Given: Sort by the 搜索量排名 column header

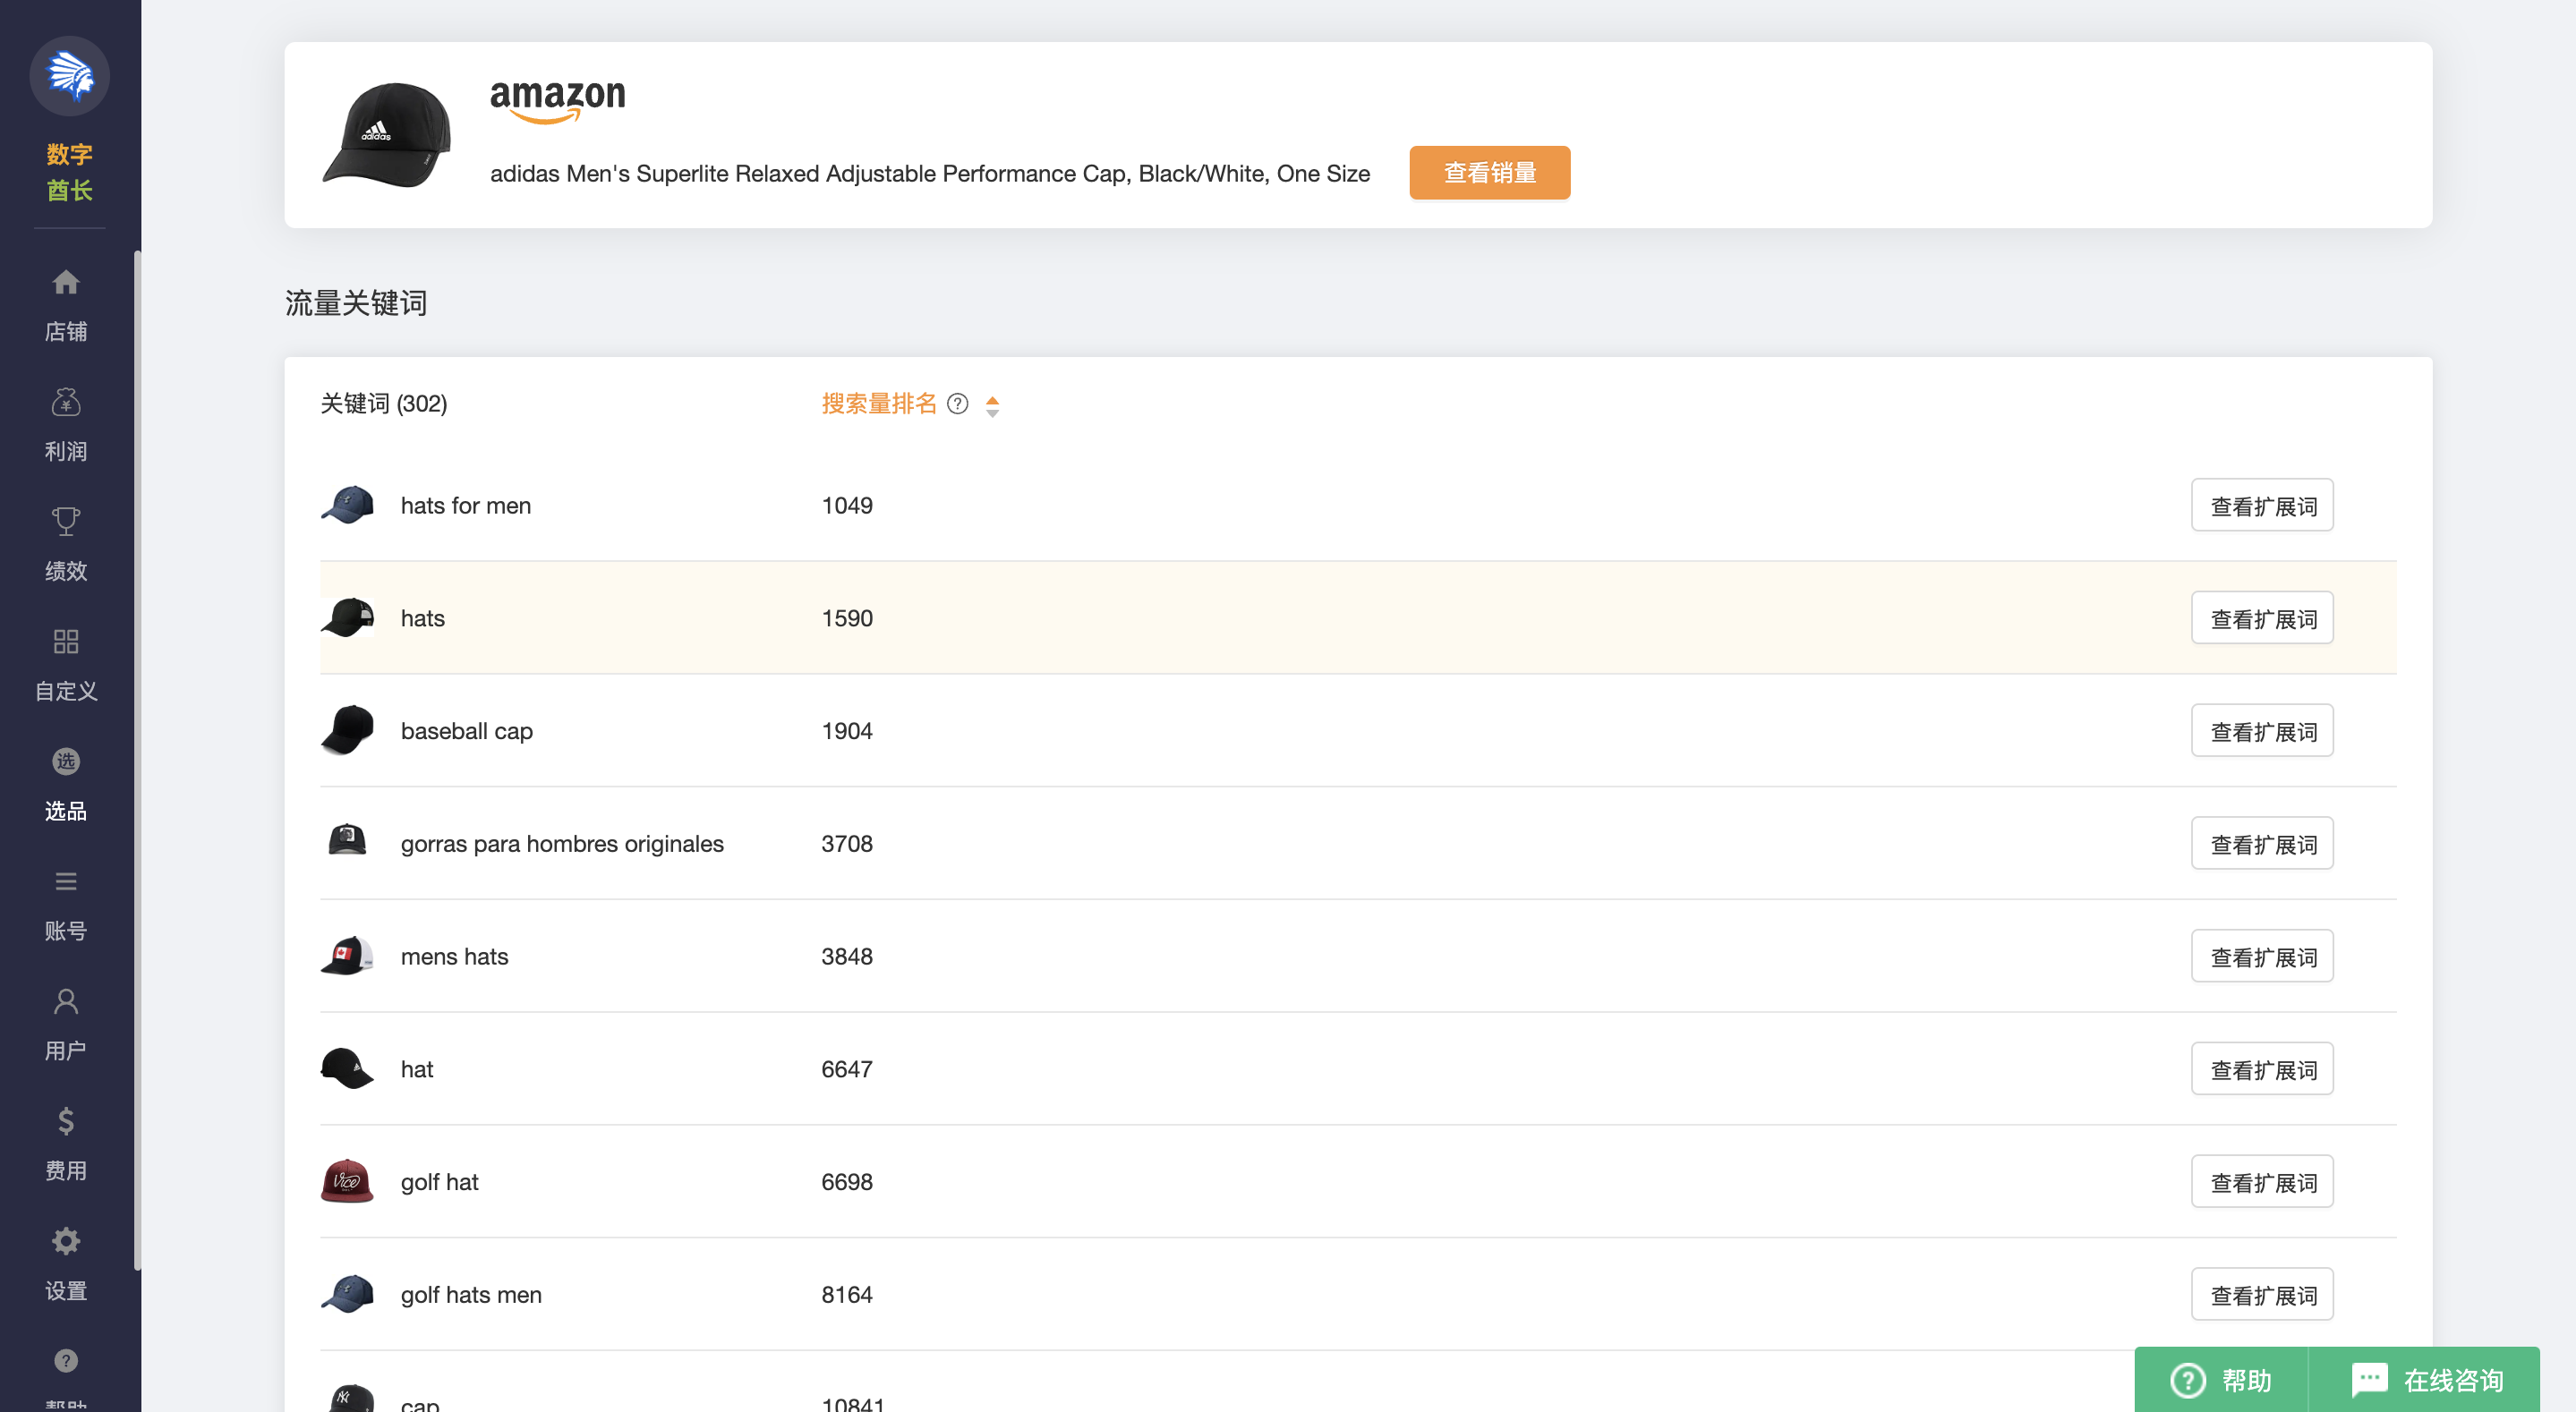Looking at the screenshot, I should click(878, 404).
